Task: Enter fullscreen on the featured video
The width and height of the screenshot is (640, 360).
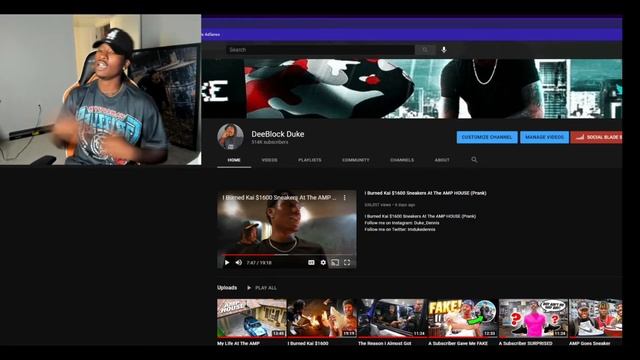Action: 347,262
